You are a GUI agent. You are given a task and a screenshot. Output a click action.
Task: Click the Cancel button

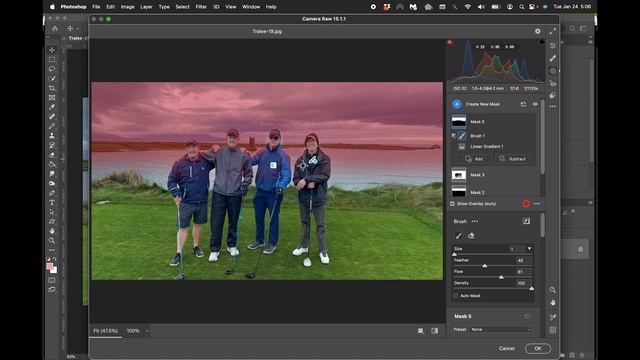coord(507,348)
